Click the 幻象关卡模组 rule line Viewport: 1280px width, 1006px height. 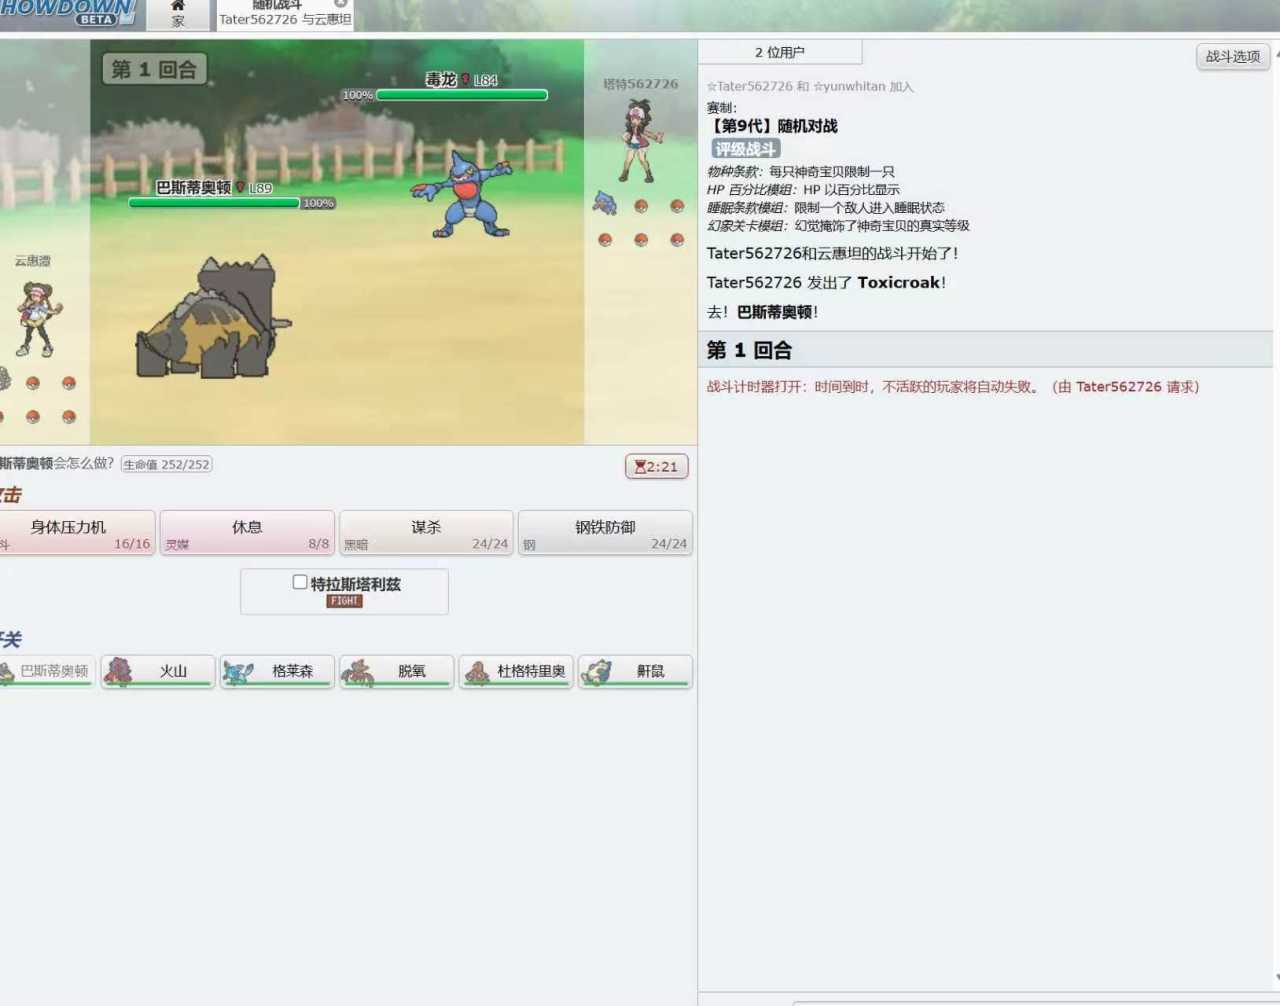coord(838,226)
